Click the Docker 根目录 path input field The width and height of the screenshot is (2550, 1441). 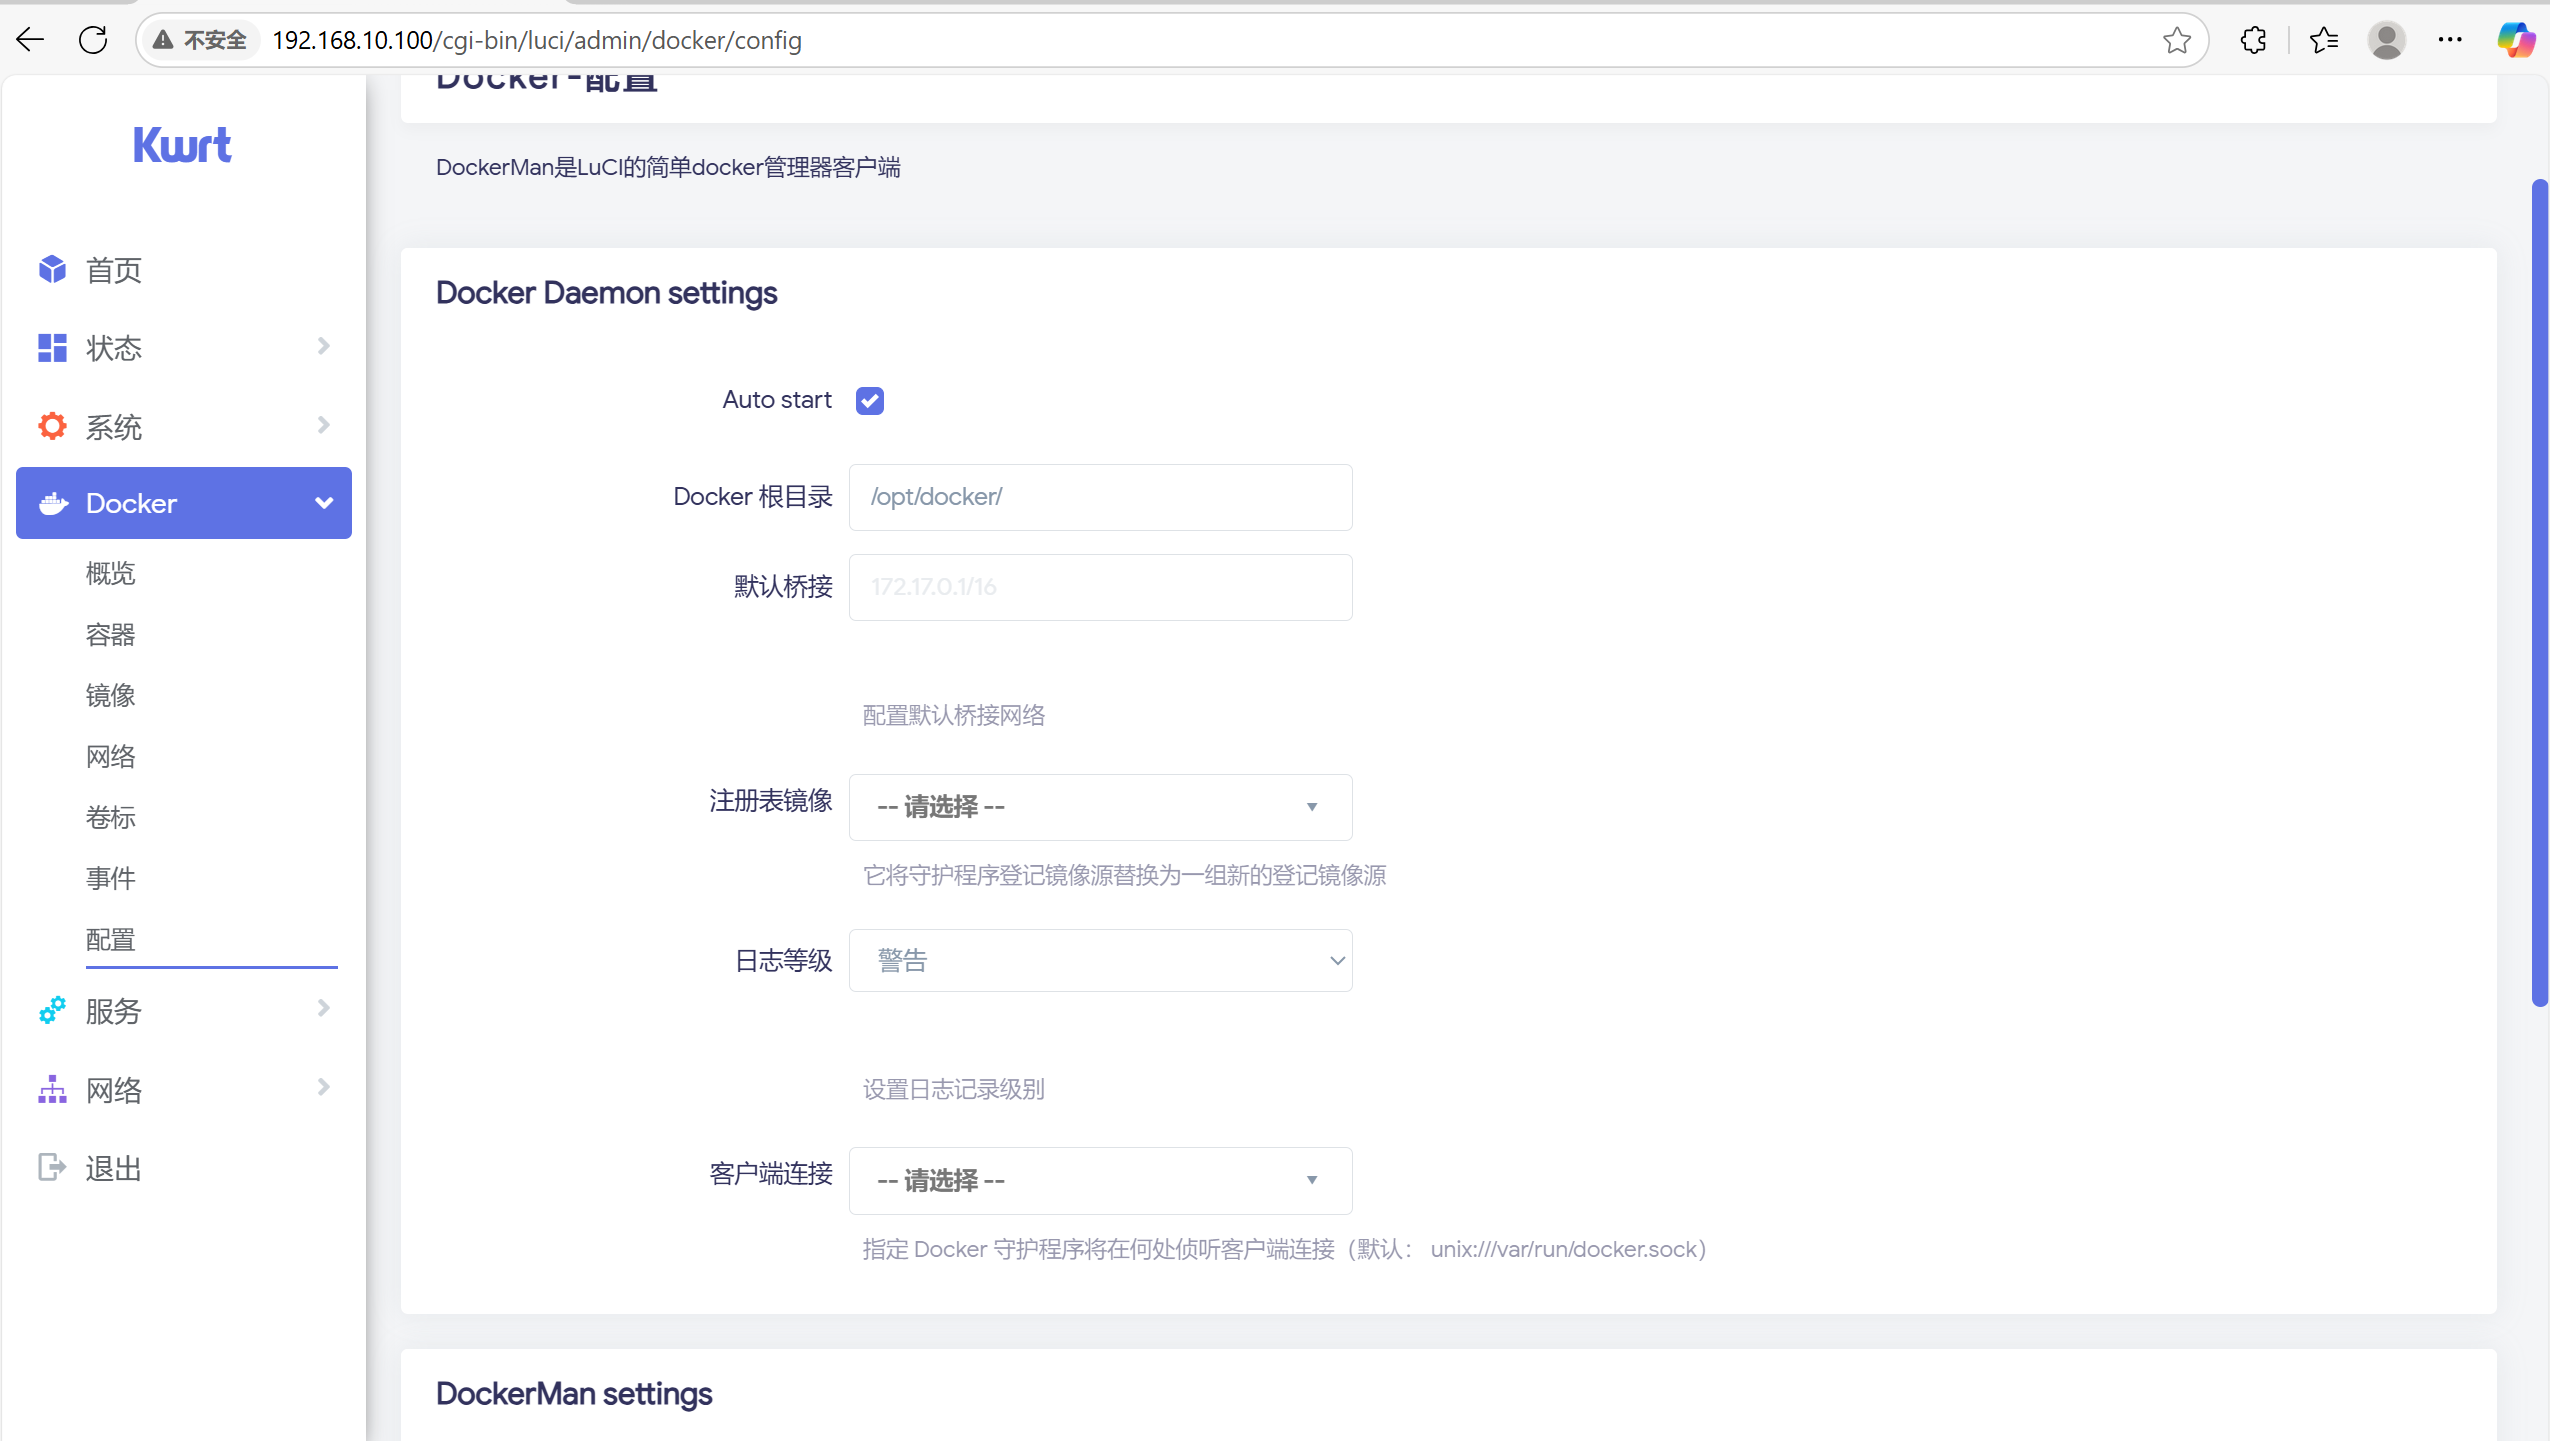click(x=1100, y=497)
